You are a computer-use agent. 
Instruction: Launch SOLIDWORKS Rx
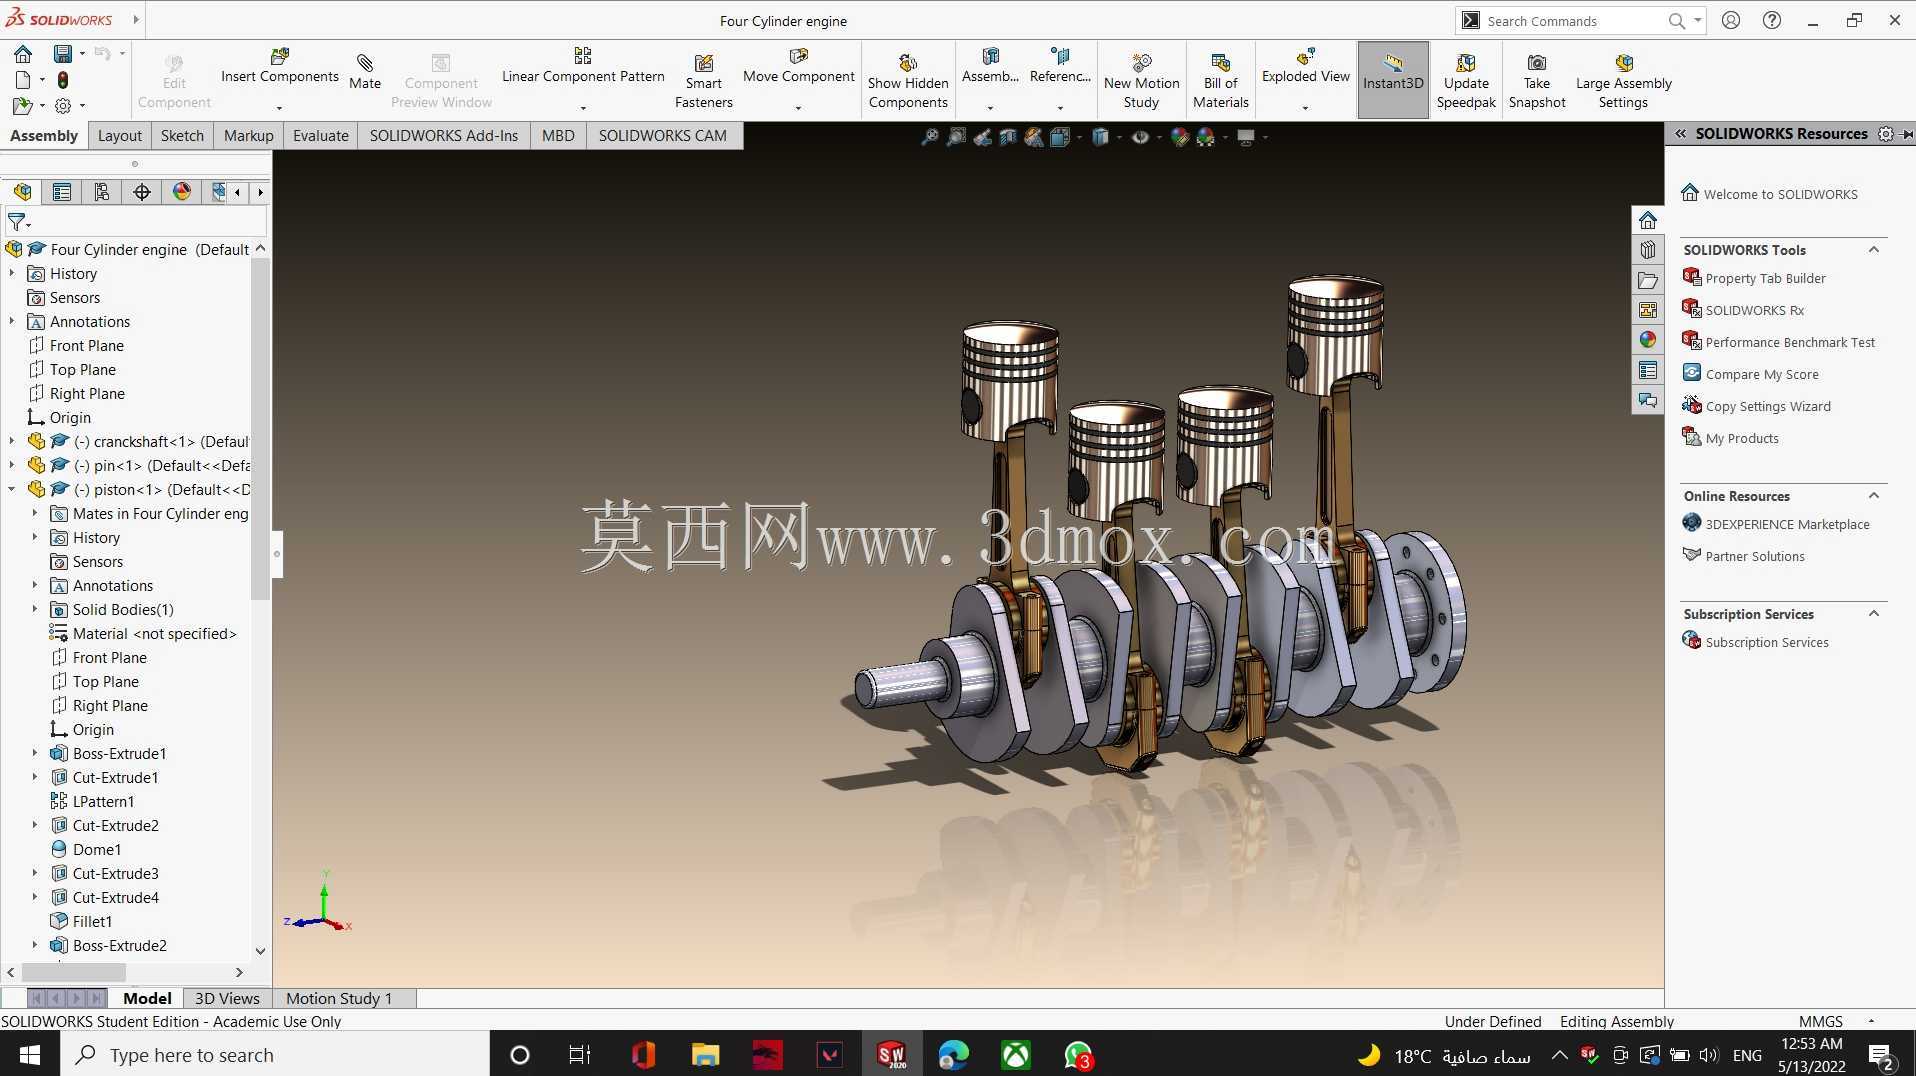tap(1754, 310)
